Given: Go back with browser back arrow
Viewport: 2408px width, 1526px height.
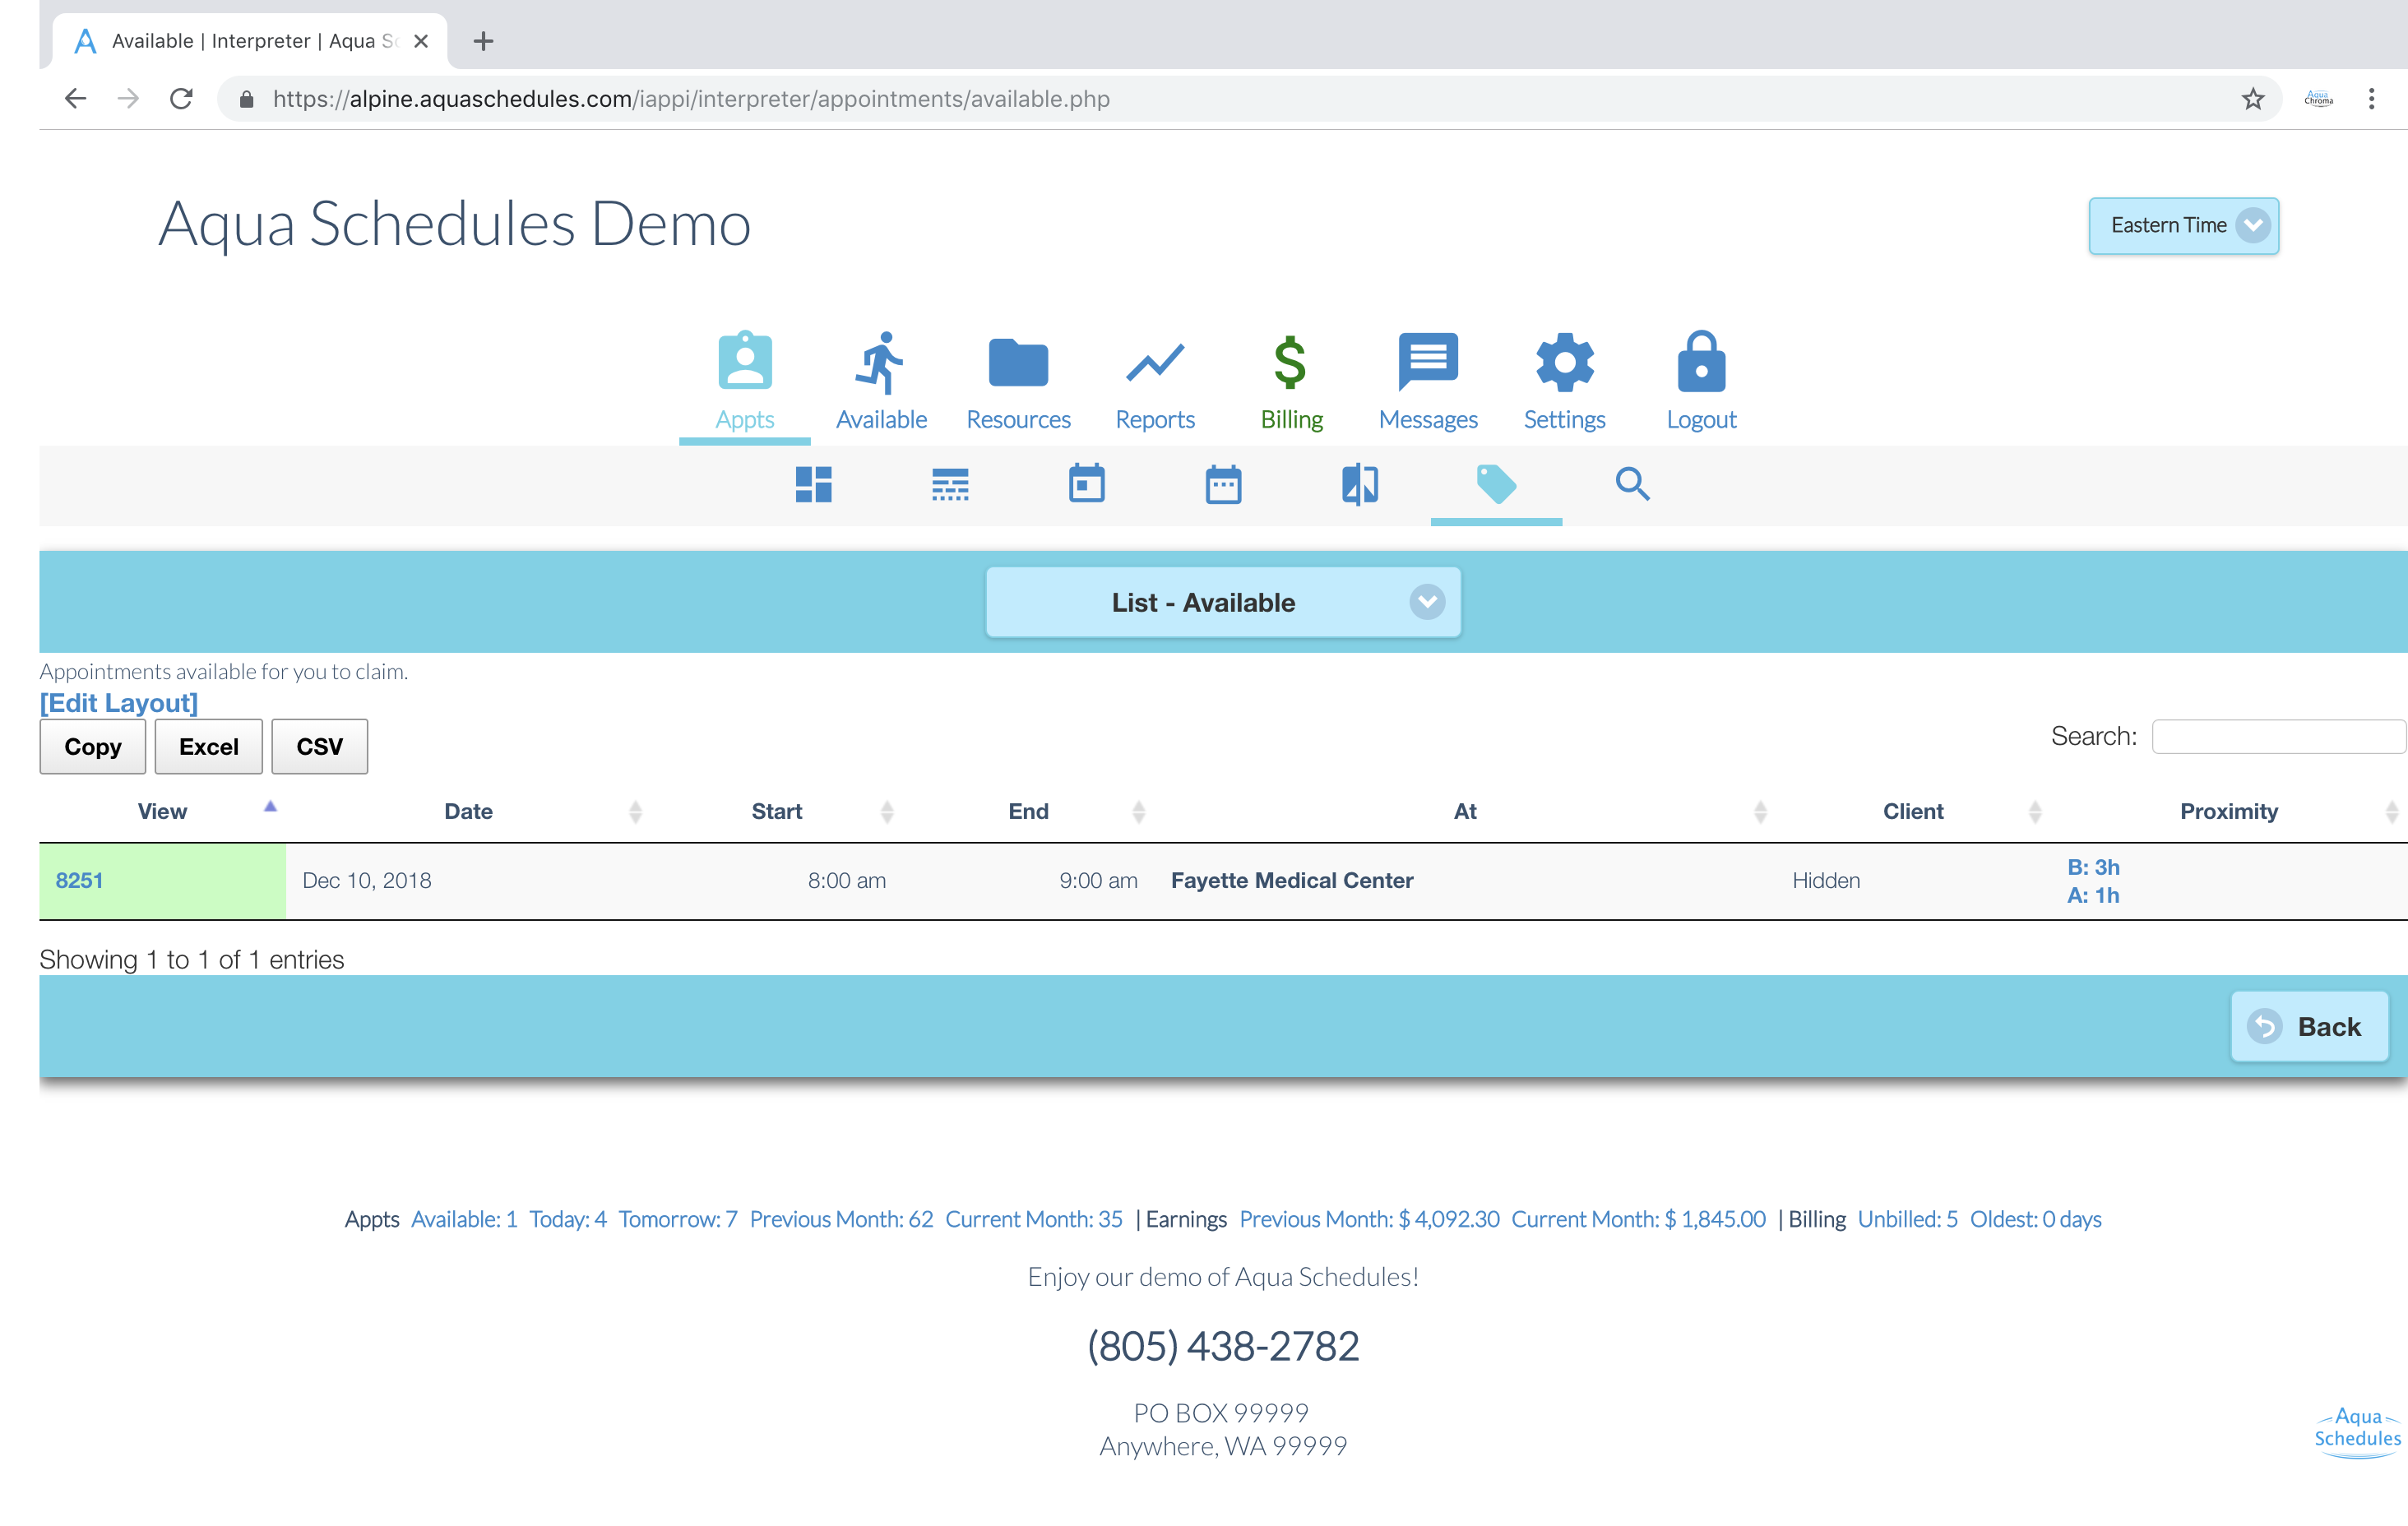Looking at the screenshot, I should point(76,99).
